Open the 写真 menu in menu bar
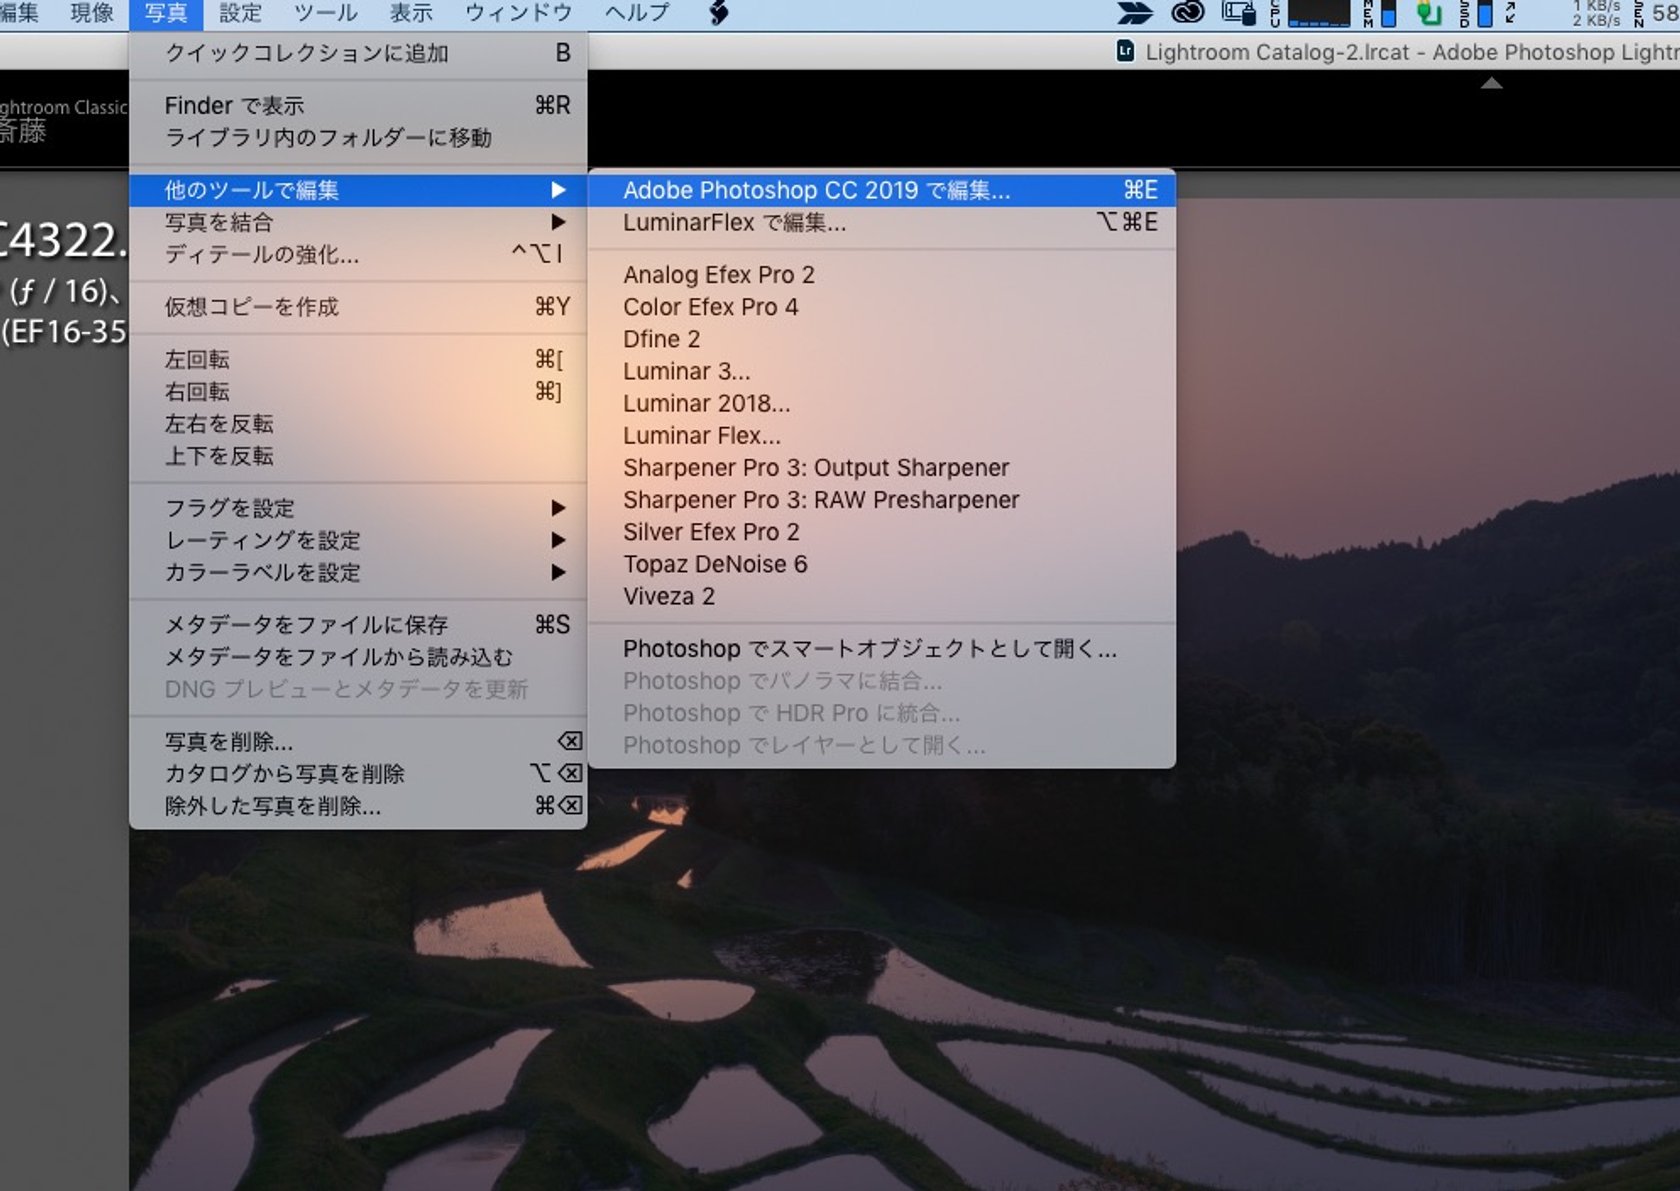 click(x=166, y=14)
